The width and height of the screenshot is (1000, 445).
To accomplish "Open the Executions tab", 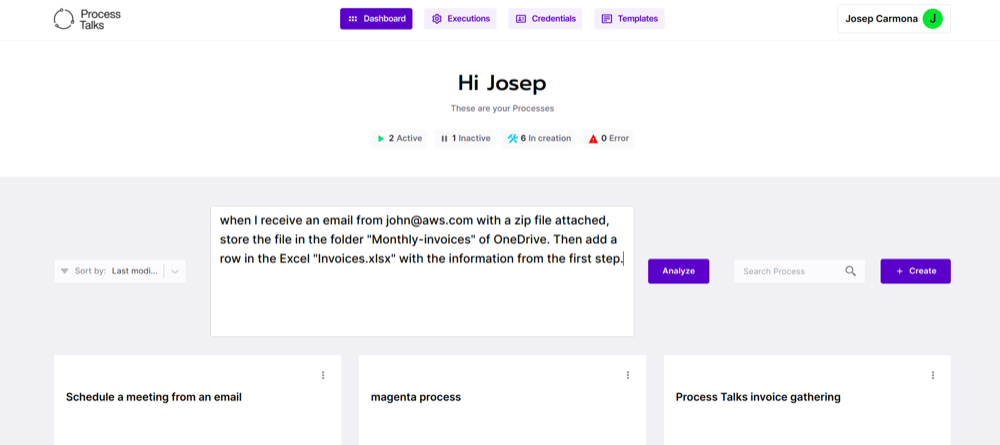I will click(460, 18).
